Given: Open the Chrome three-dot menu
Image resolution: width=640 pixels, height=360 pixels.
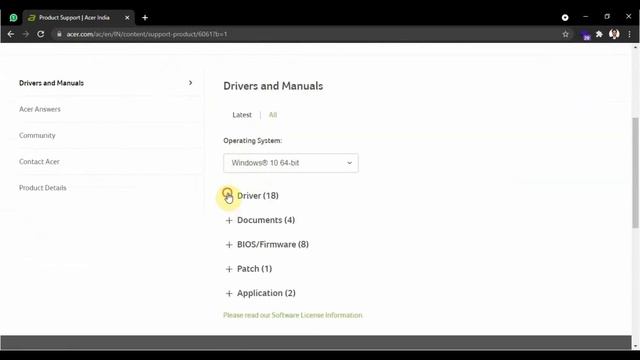Looking at the screenshot, I should [629, 34].
